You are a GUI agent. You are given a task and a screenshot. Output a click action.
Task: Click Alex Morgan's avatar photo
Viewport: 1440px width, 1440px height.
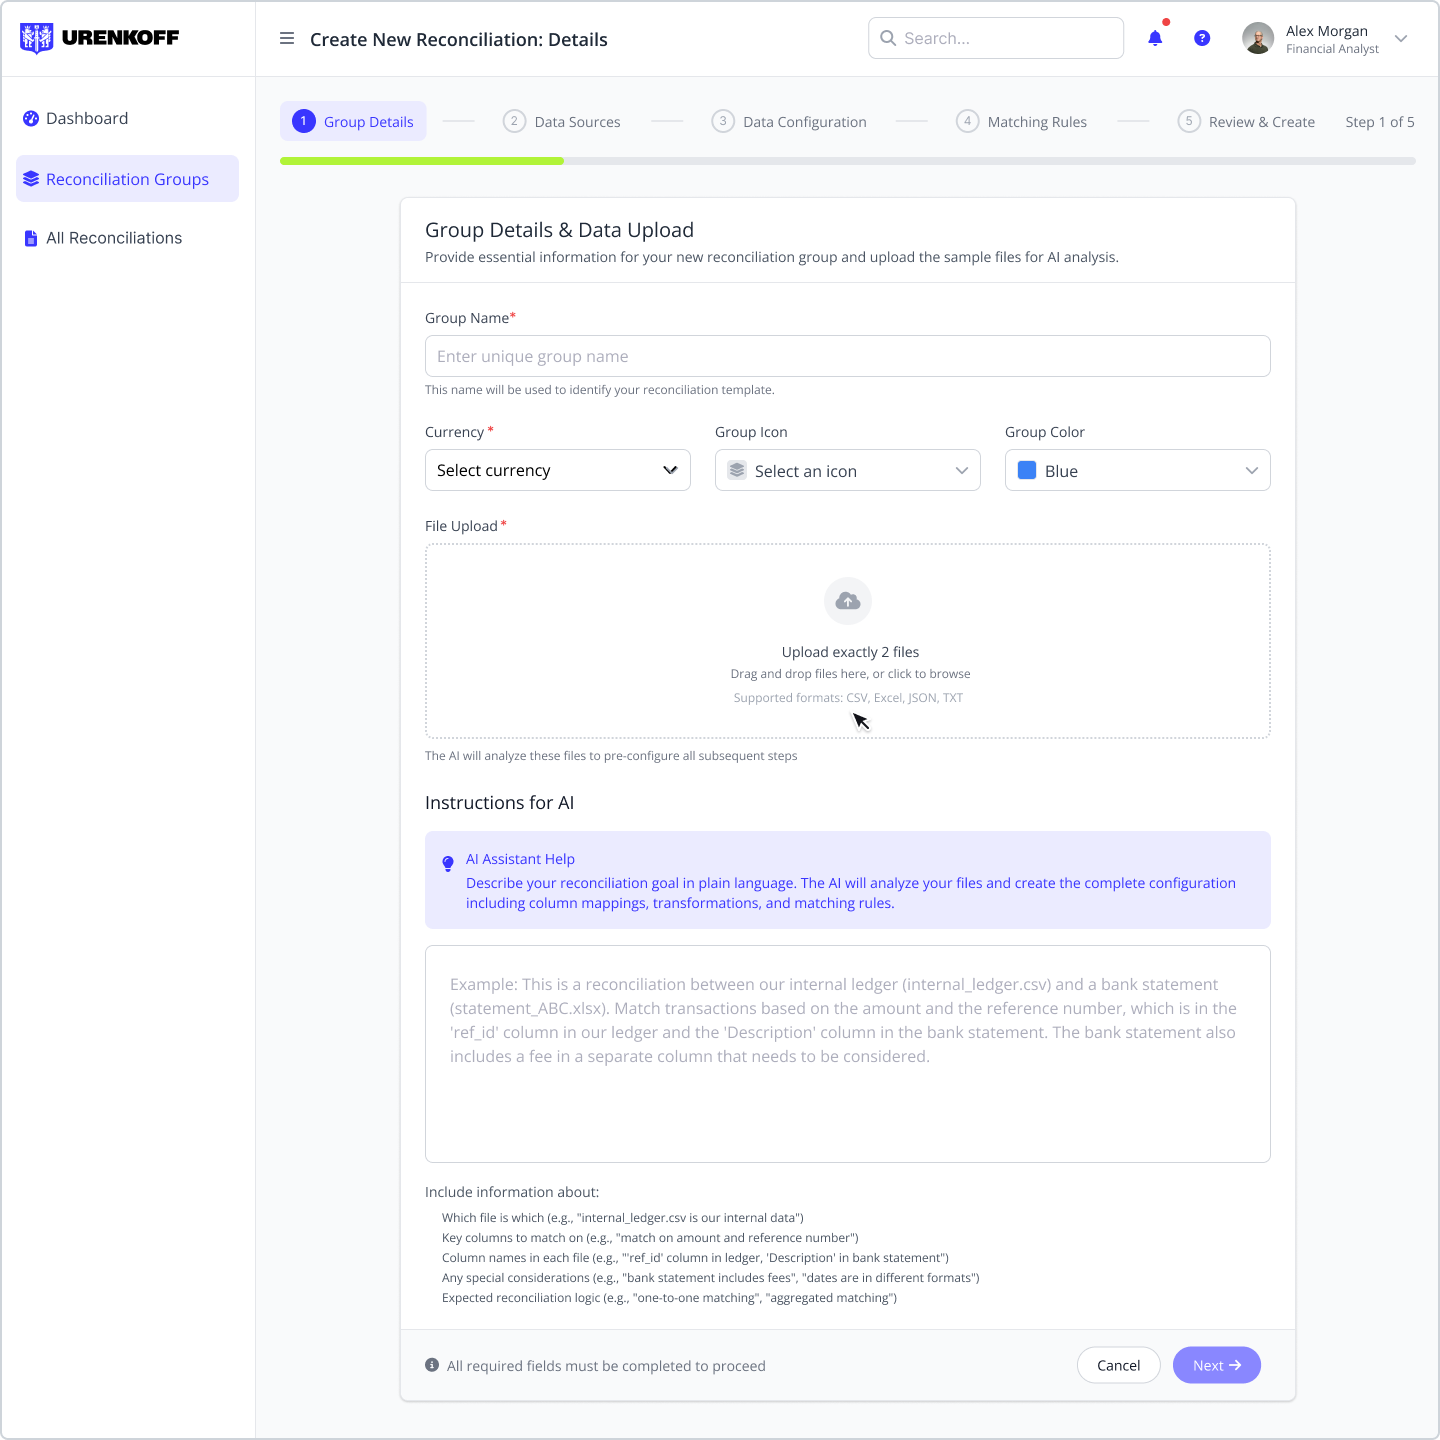click(x=1258, y=38)
